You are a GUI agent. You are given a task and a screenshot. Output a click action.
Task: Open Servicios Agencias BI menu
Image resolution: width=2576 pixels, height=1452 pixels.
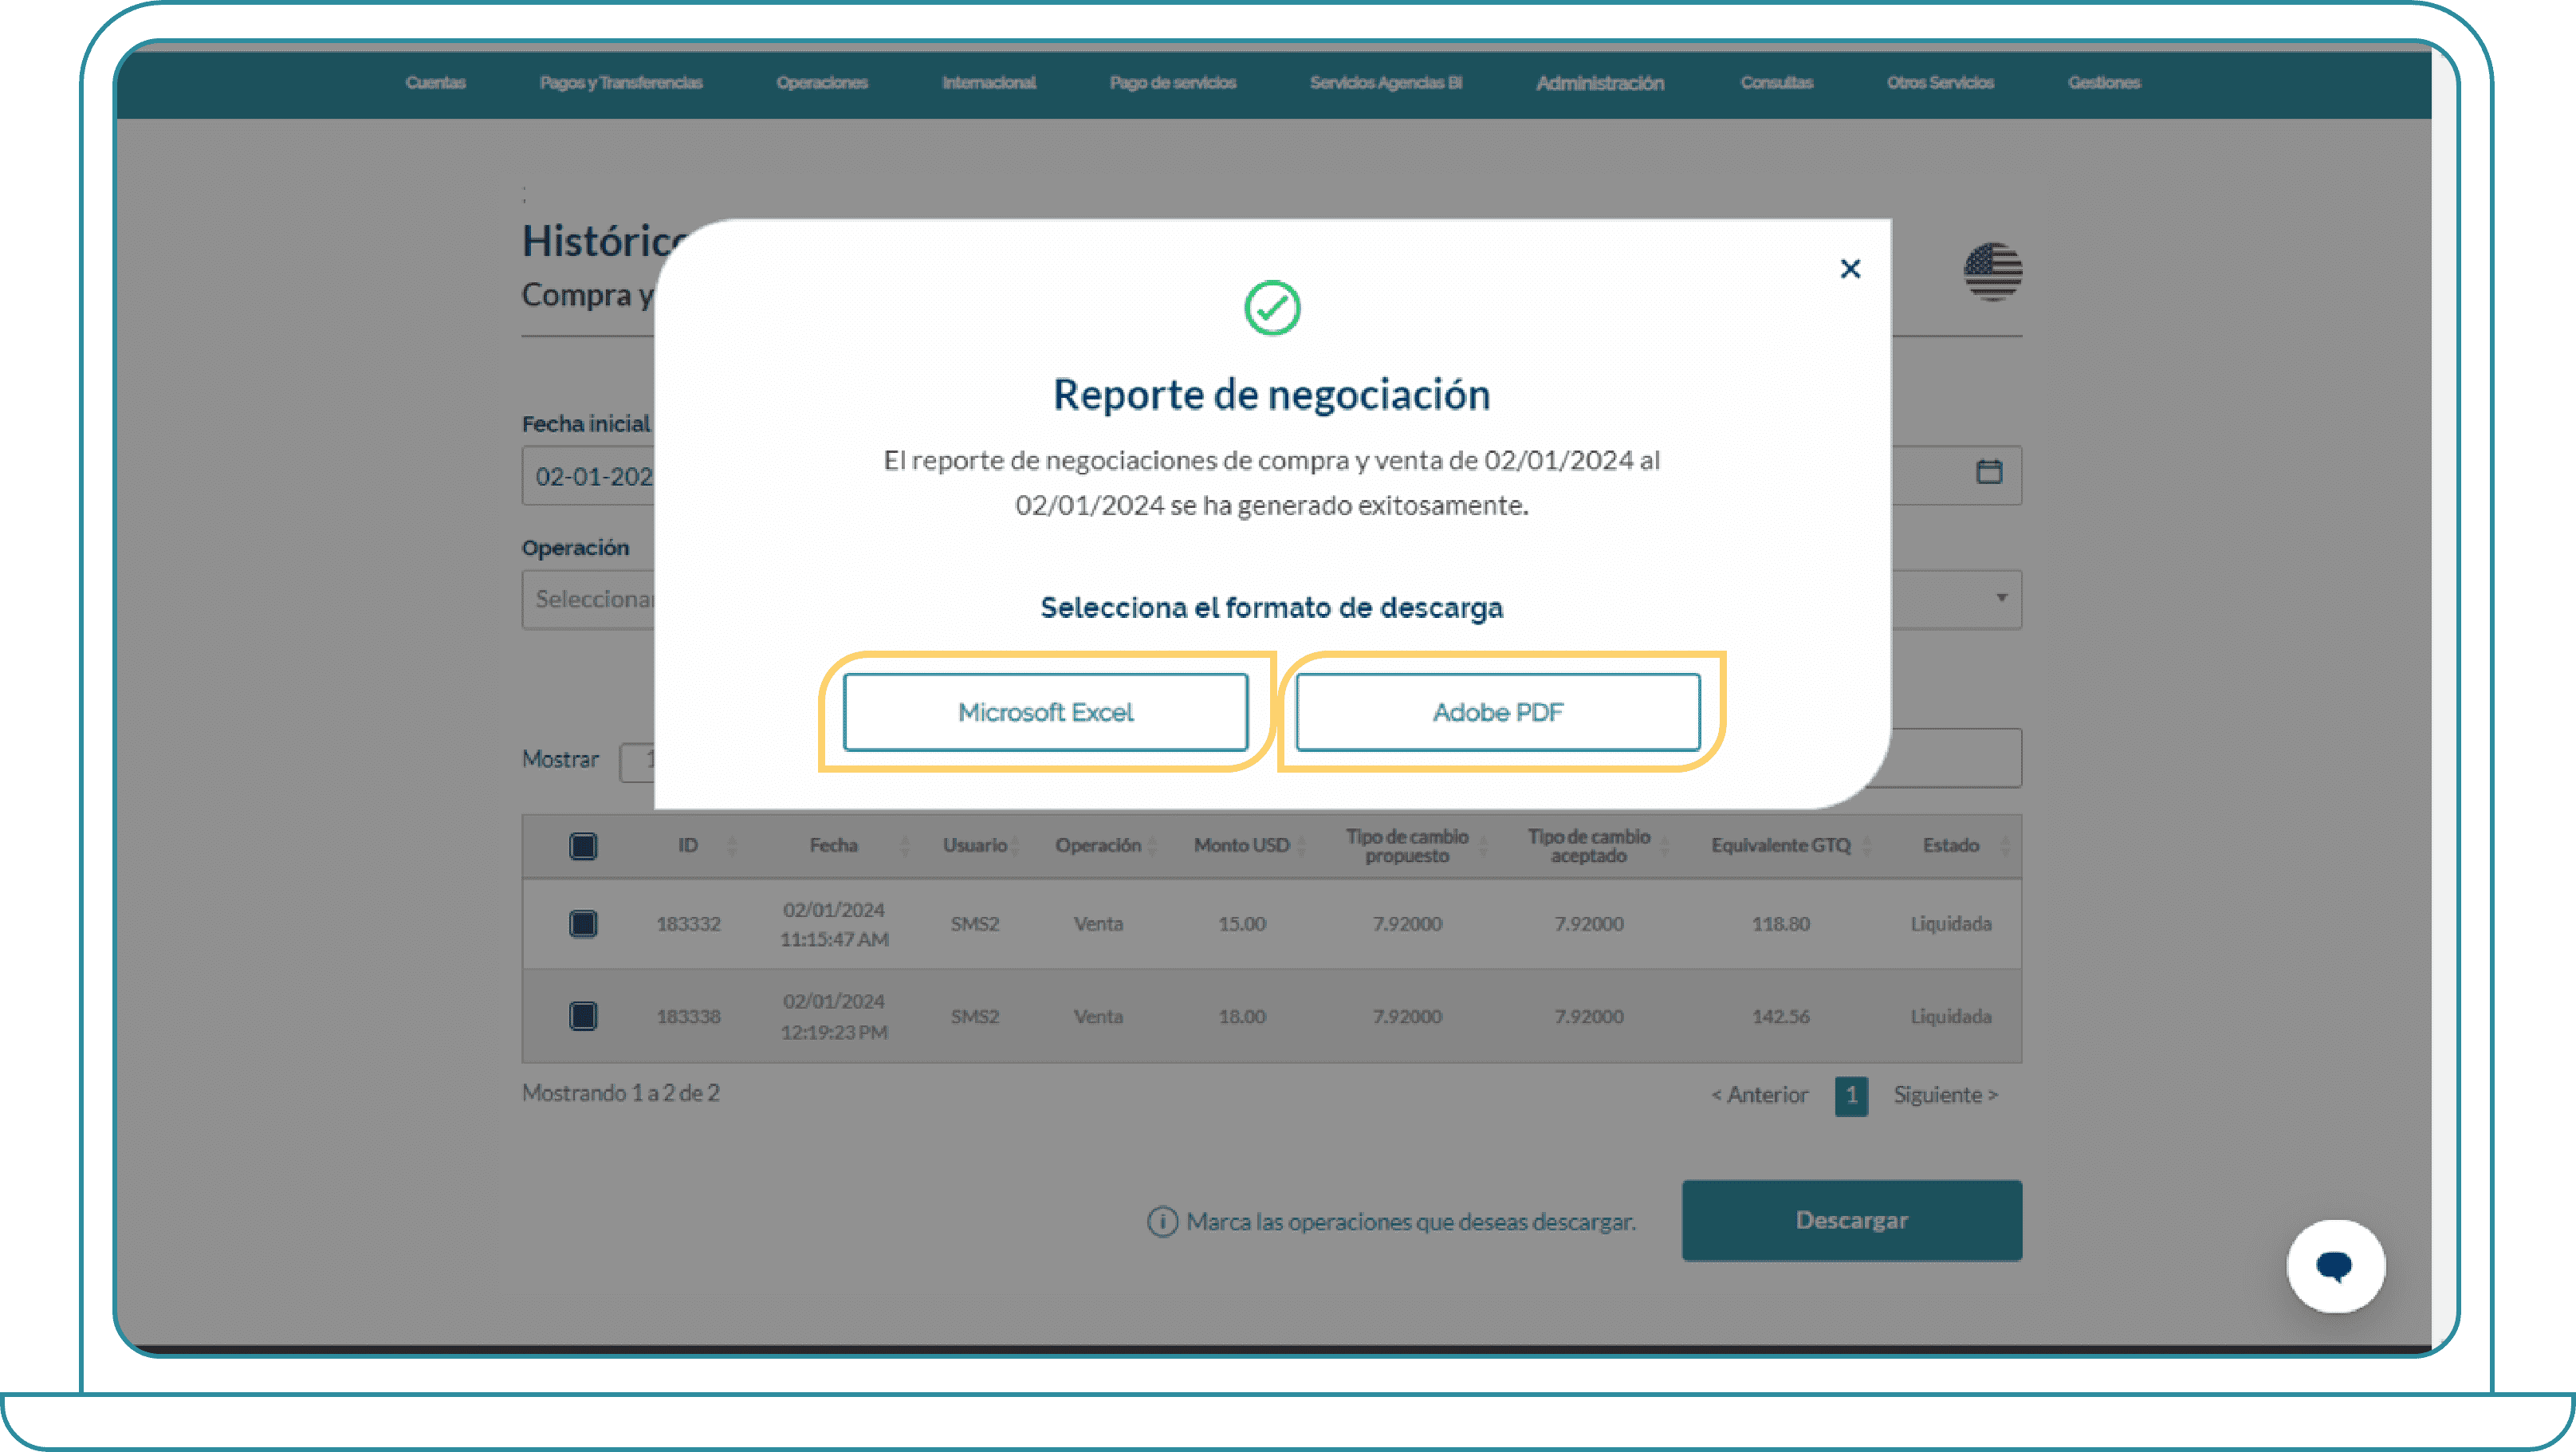click(x=1386, y=82)
